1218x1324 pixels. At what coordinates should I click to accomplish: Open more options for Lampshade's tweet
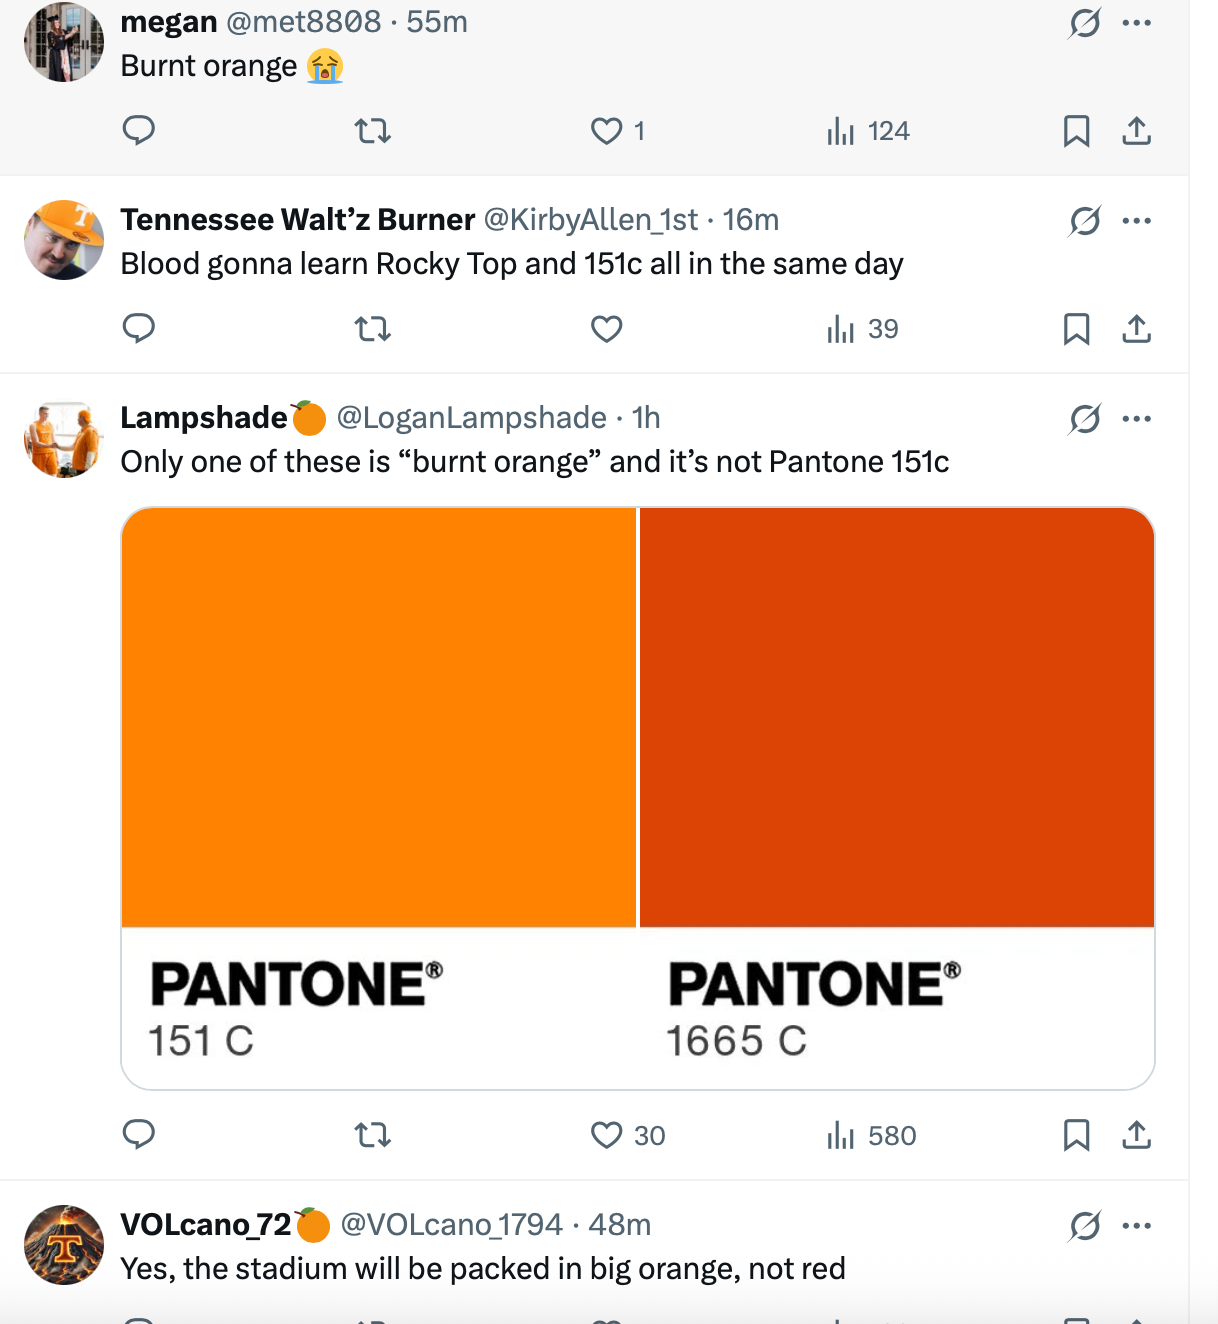point(1137,419)
